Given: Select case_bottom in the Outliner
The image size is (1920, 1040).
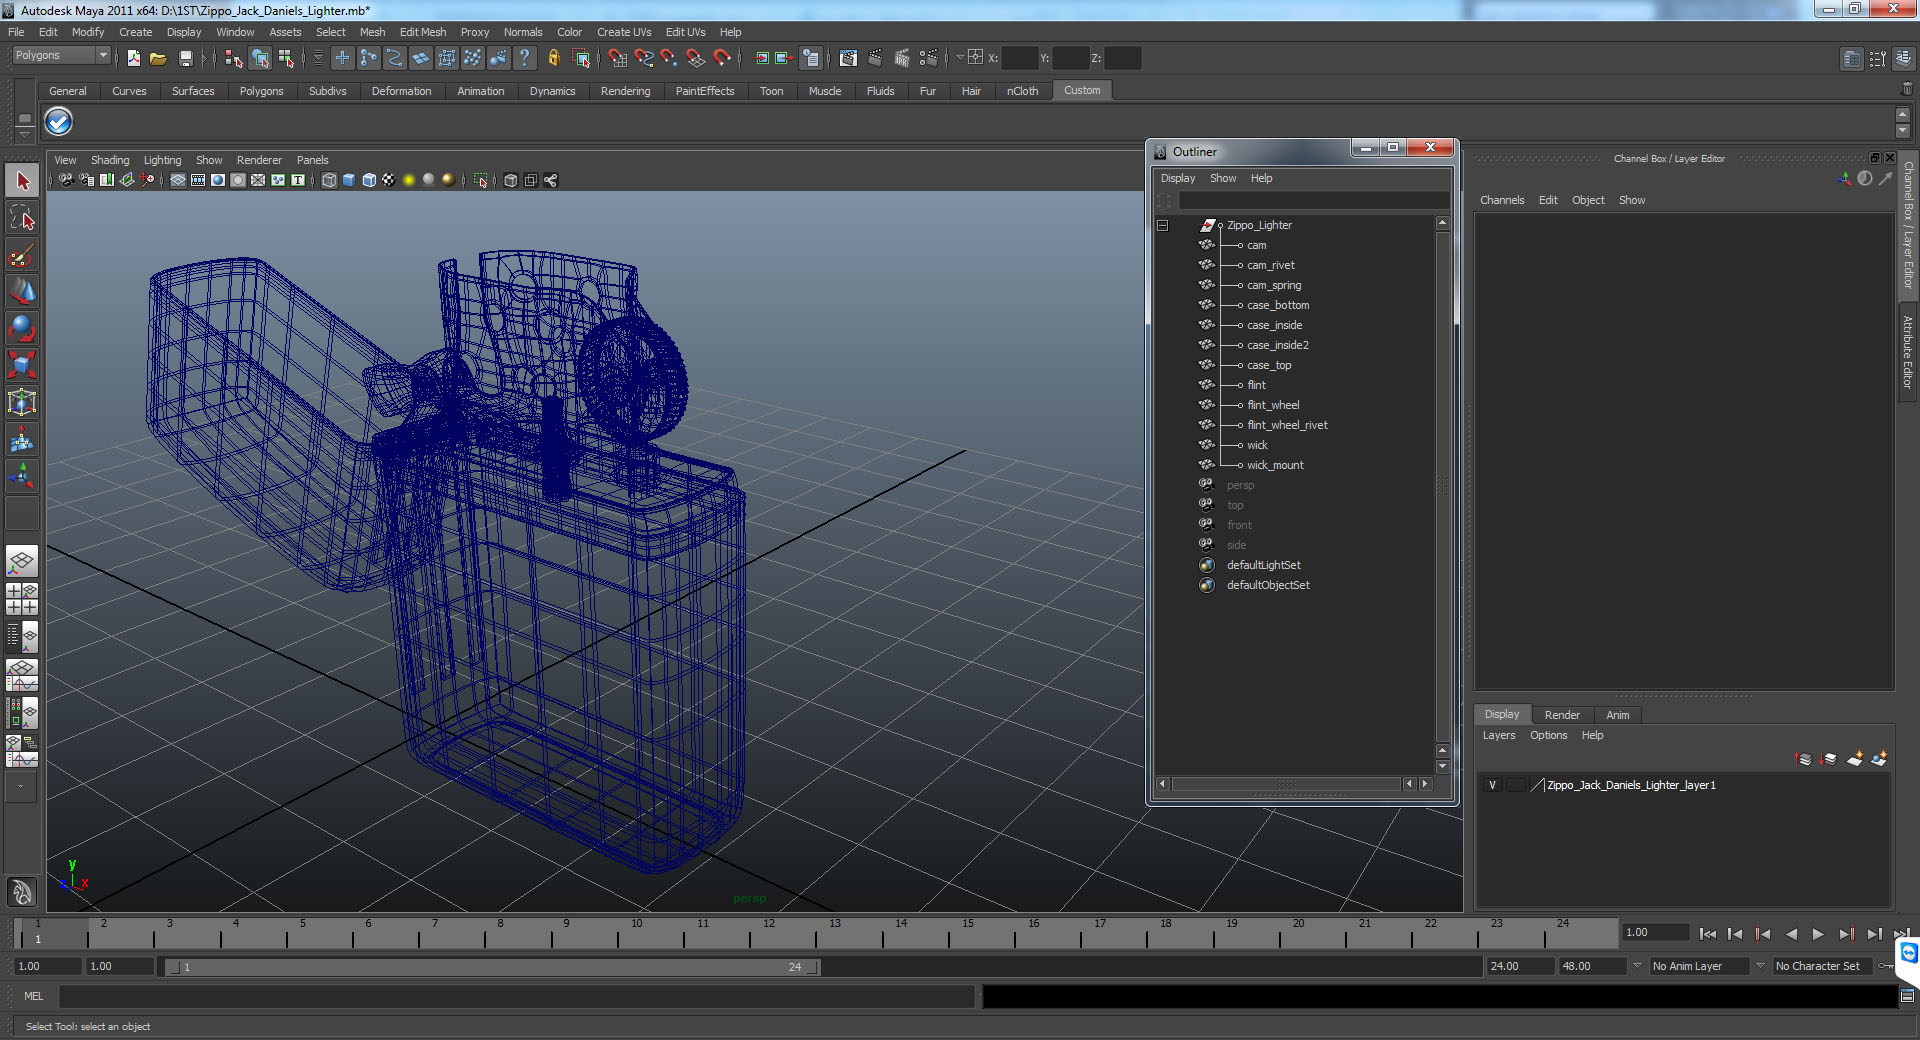Looking at the screenshot, I should coord(1278,305).
